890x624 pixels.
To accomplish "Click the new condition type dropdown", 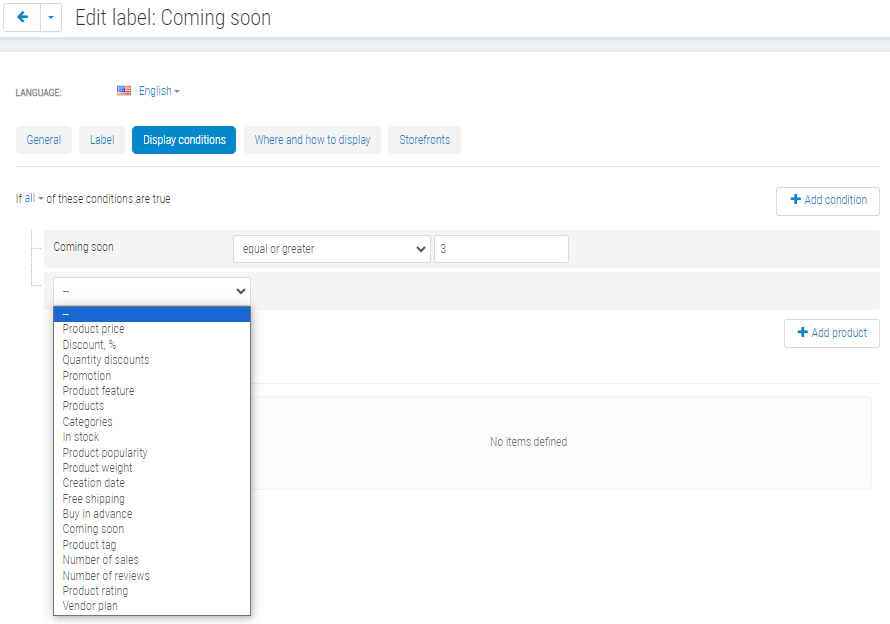I will pyautogui.click(x=152, y=291).
